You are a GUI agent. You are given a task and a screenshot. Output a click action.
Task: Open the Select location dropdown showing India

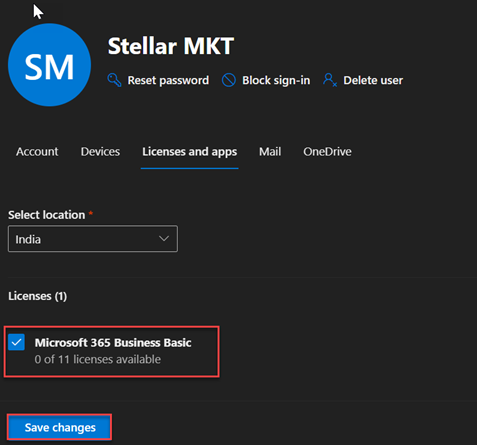tap(93, 239)
